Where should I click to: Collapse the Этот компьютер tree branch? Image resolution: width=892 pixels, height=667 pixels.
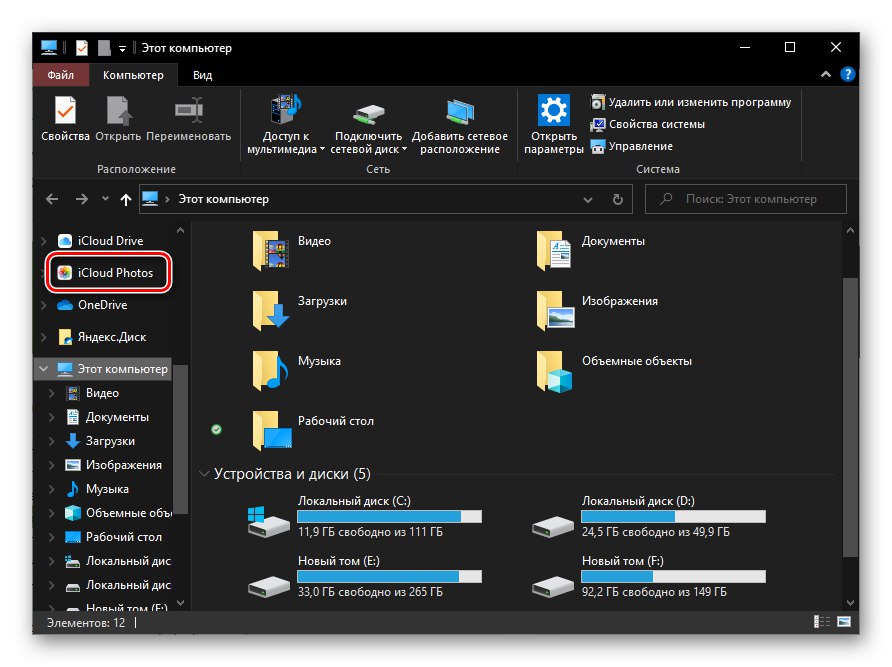(42, 368)
